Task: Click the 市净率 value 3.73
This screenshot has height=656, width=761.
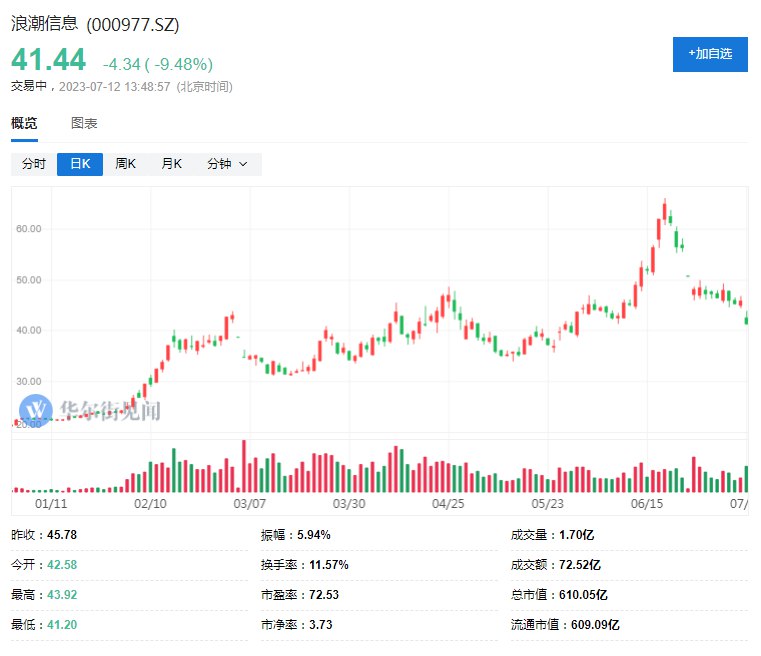Action: point(321,624)
